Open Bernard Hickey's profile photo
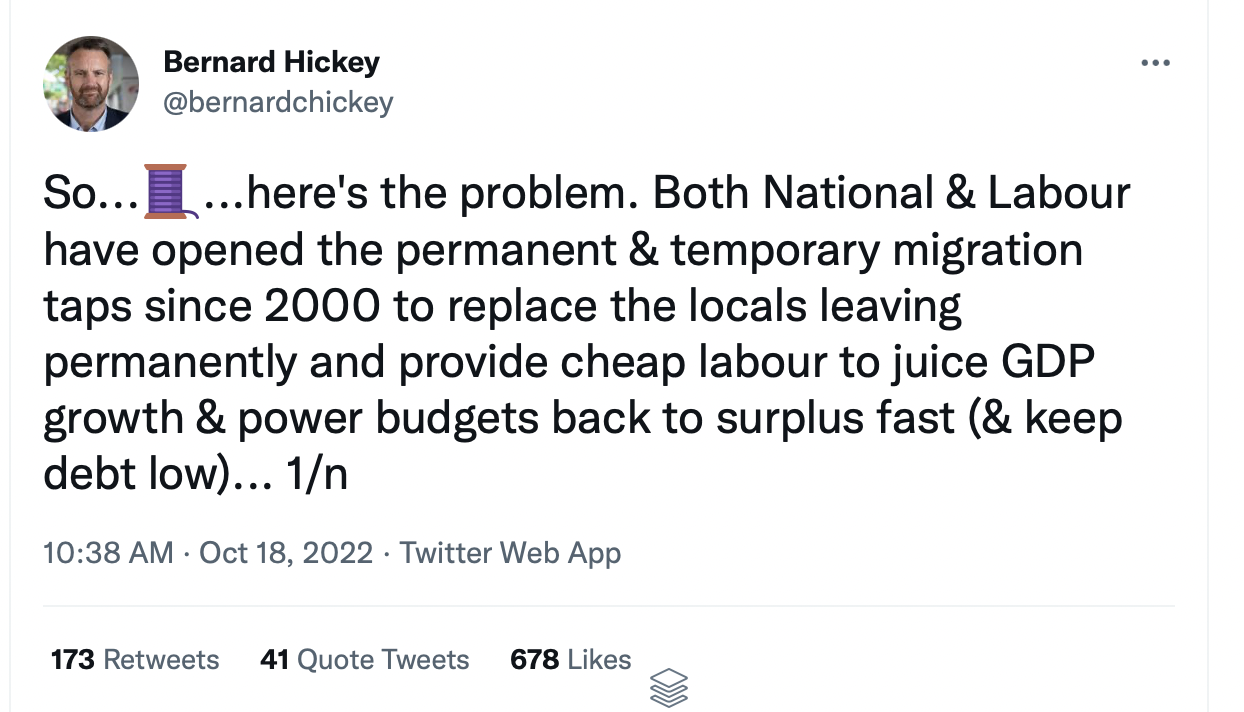Image resolution: width=1244 pixels, height=712 pixels. pos(91,83)
